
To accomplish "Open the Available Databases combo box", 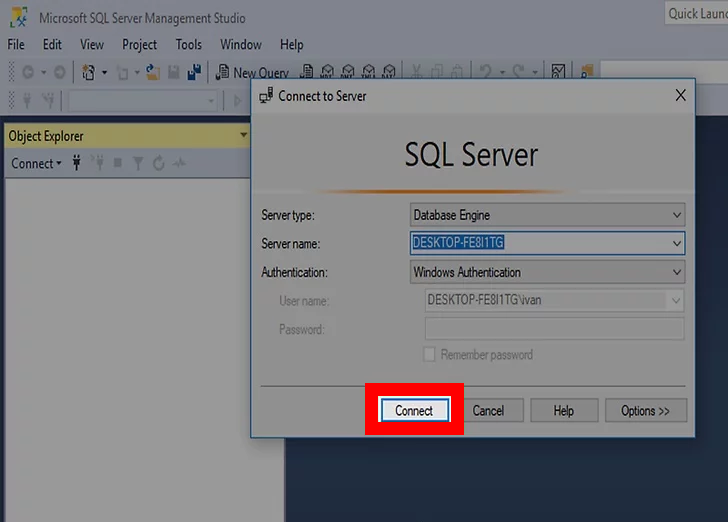I will click(142, 100).
